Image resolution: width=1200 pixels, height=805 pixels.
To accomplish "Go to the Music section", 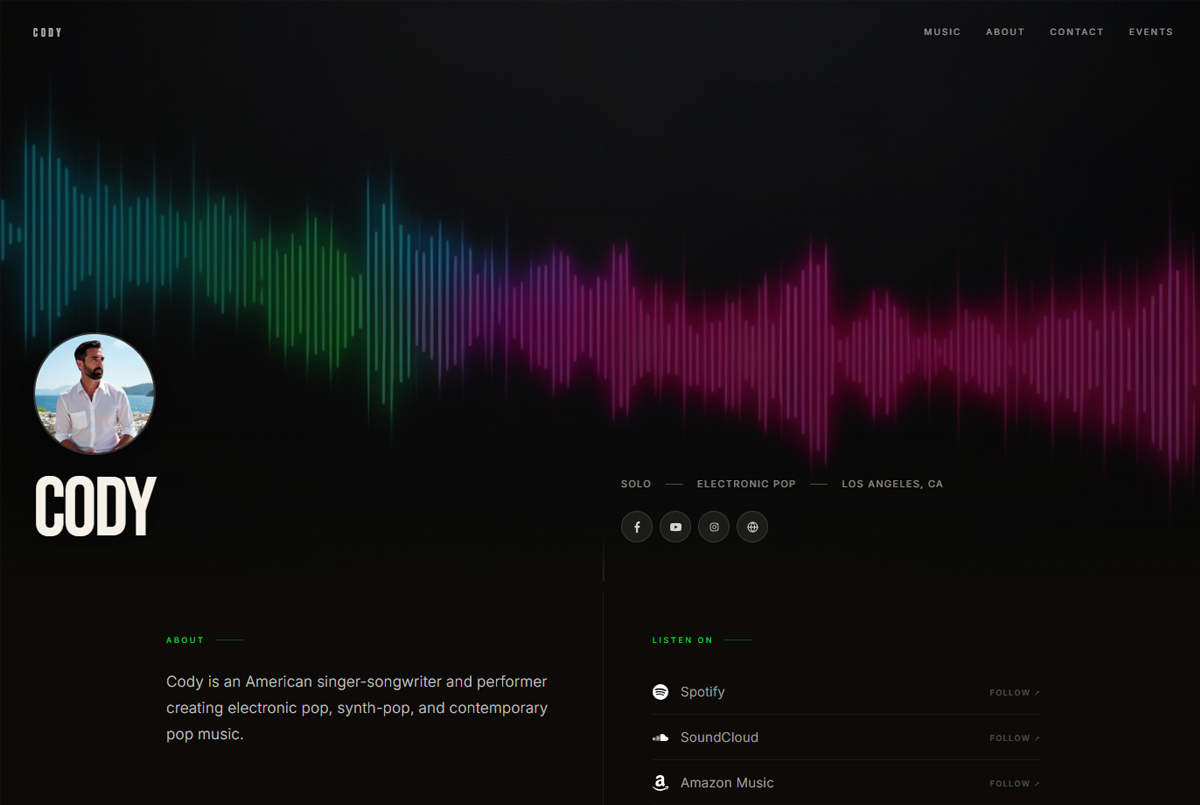I will tap(942, 32).
